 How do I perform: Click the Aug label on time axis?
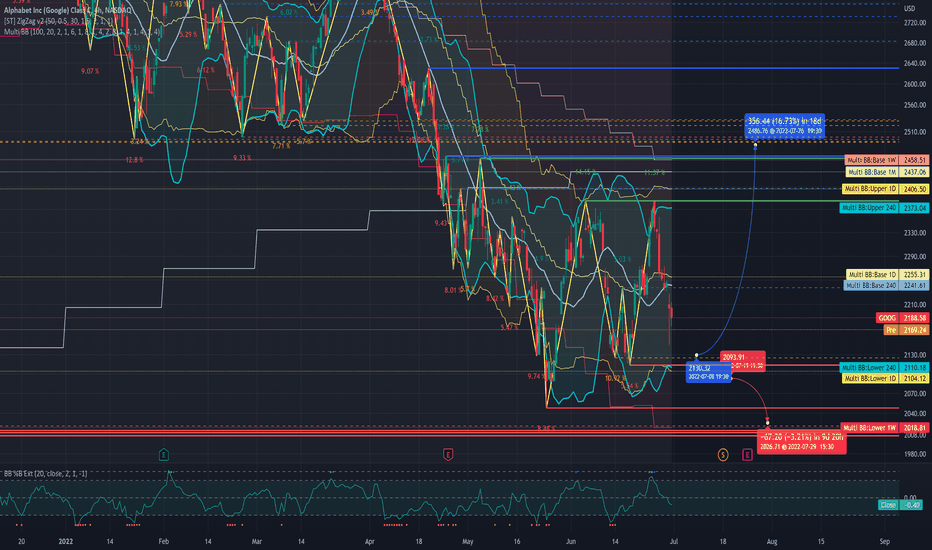(x=772, y=542)
